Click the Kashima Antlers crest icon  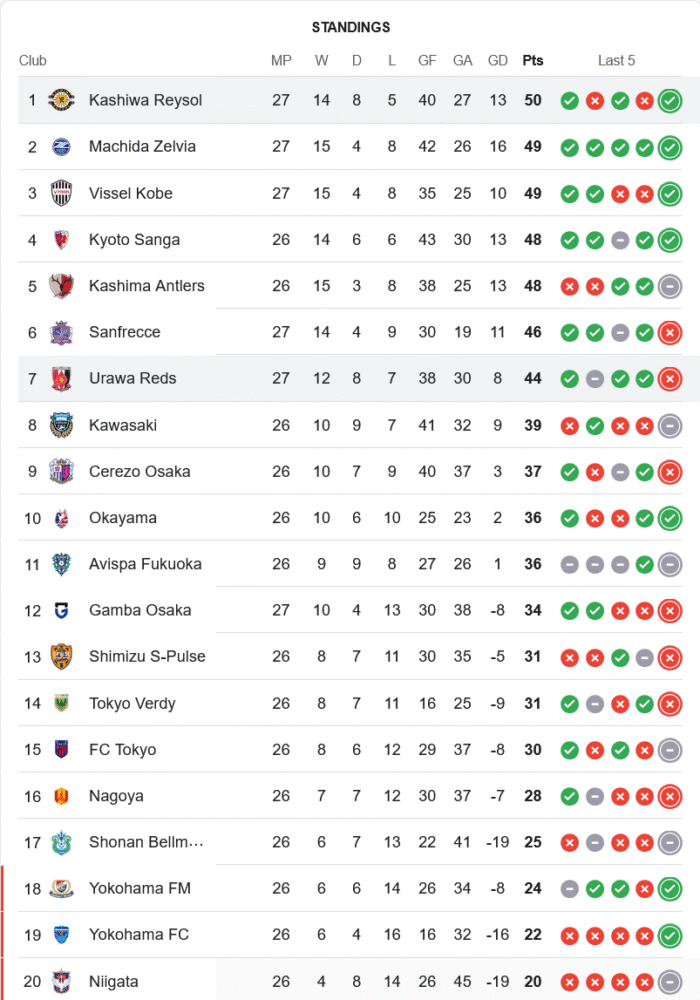click(62, 286)
